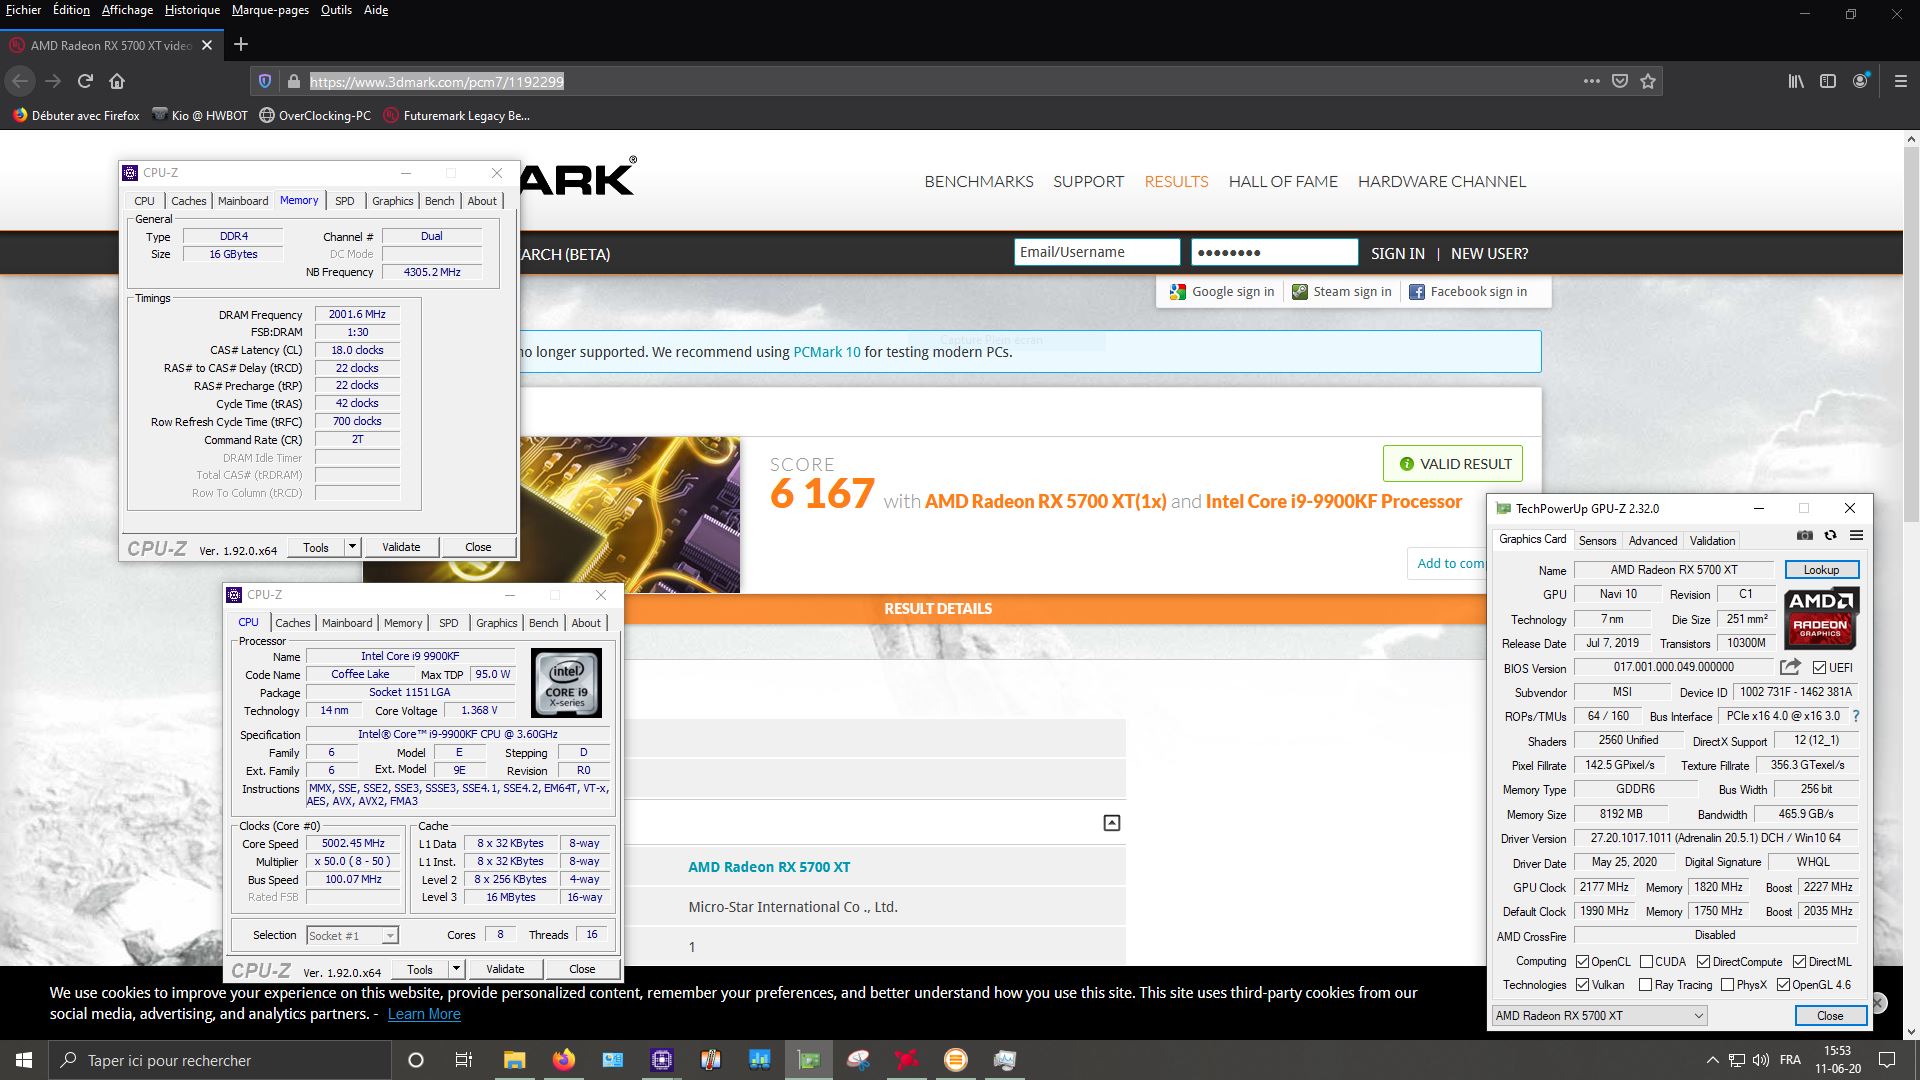Screen dimensions: 1920x1080
Task: Click site padlock security icon
Action: pos(293,81)
